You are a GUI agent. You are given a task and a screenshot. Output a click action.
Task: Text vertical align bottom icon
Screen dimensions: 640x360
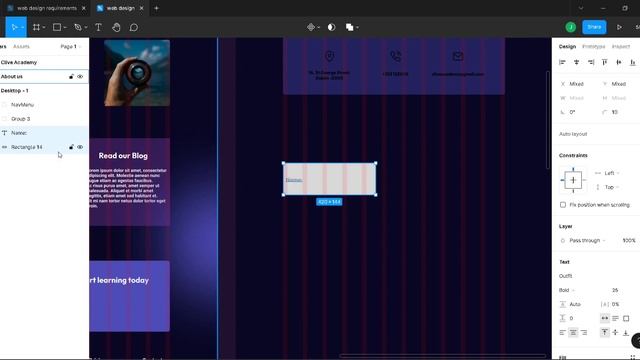tap(626, 332)
